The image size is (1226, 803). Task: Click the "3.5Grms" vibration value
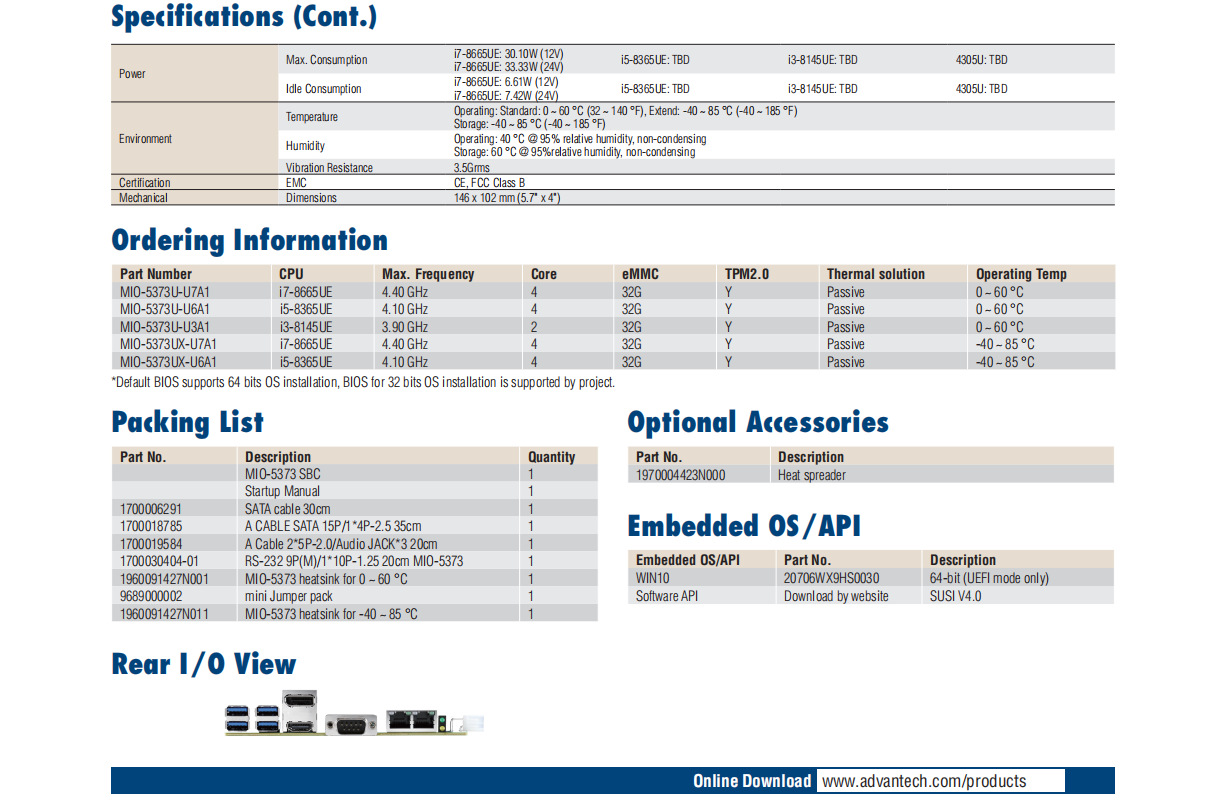(x=472, y=168)
